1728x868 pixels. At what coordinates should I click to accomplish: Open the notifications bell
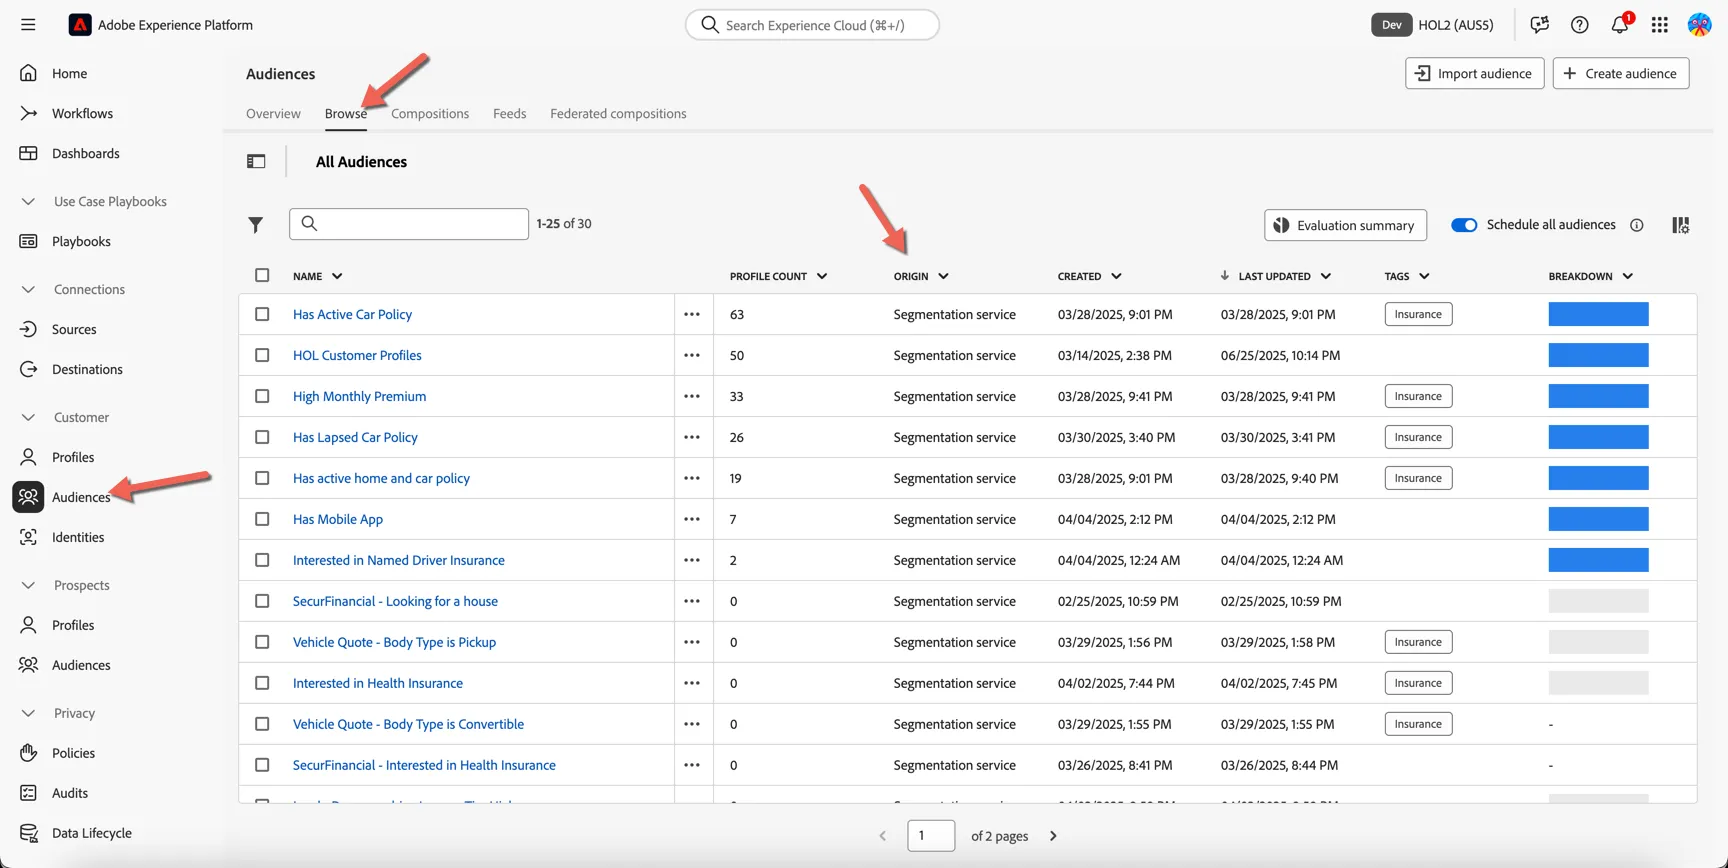[1620, 25]
